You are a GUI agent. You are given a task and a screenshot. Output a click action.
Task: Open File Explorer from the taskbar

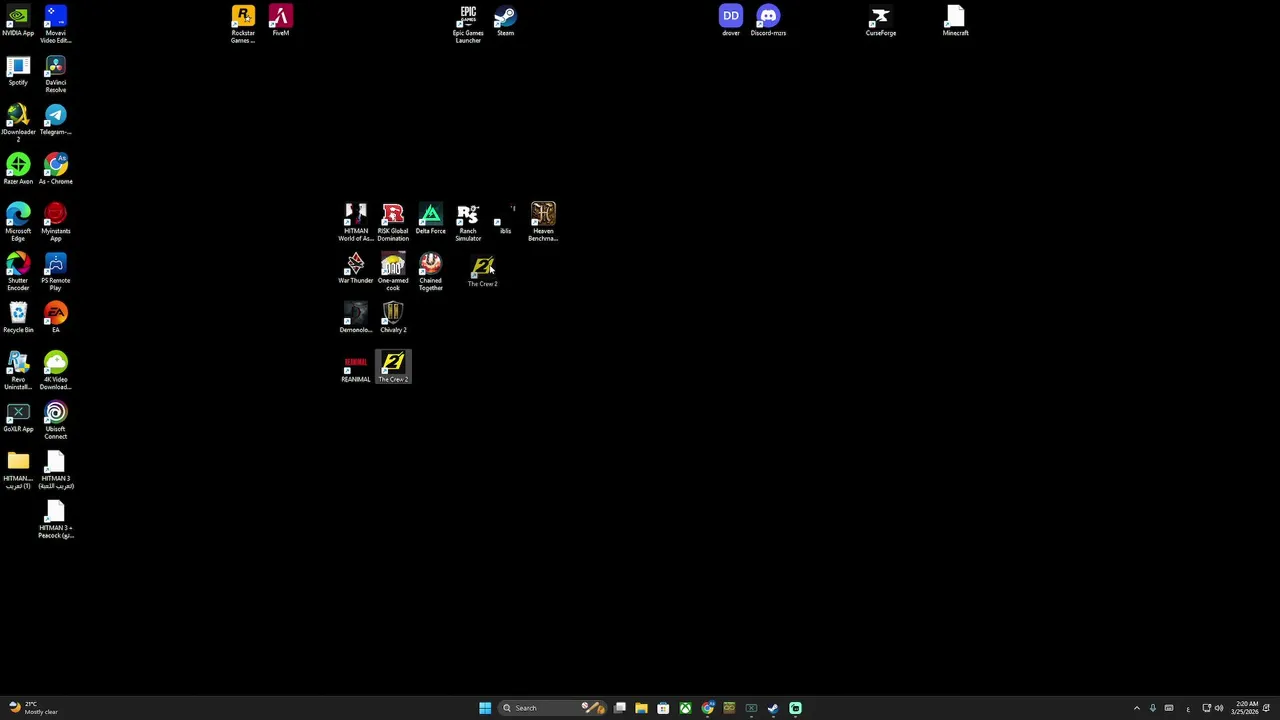tap(641, 708)
